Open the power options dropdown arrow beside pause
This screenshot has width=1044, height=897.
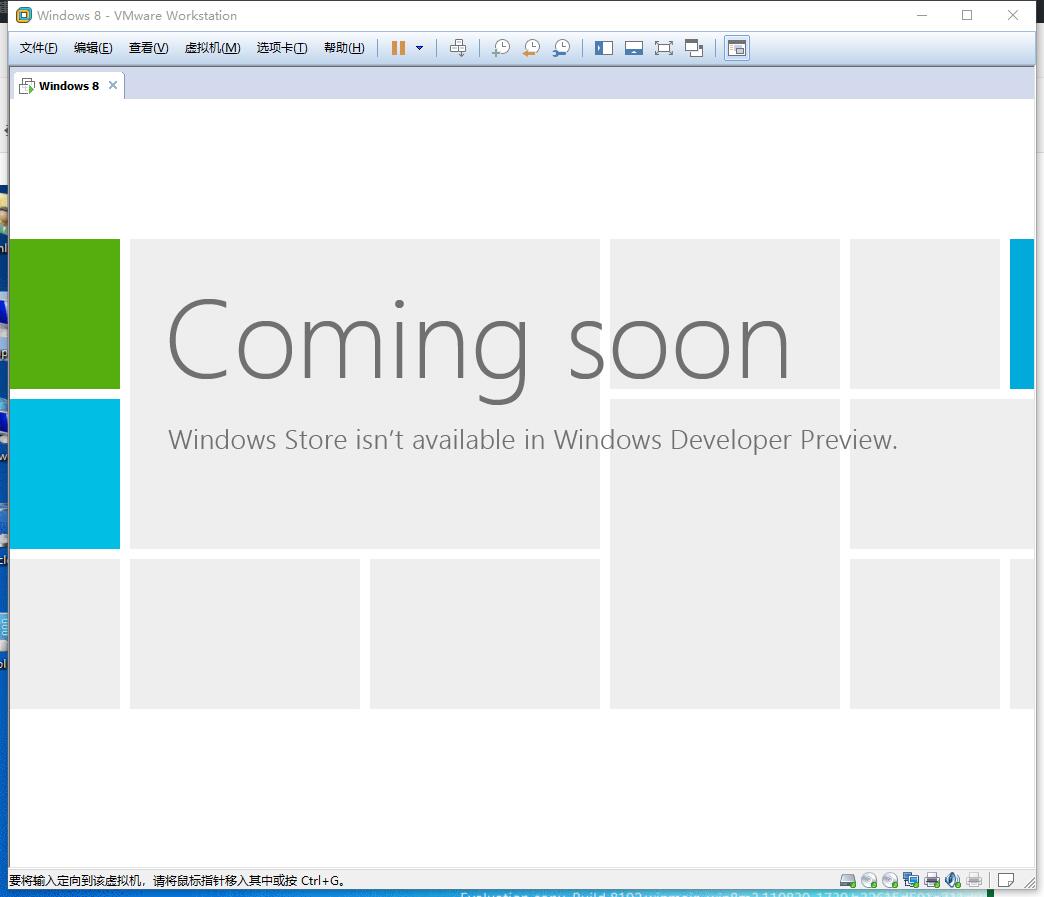419,48
